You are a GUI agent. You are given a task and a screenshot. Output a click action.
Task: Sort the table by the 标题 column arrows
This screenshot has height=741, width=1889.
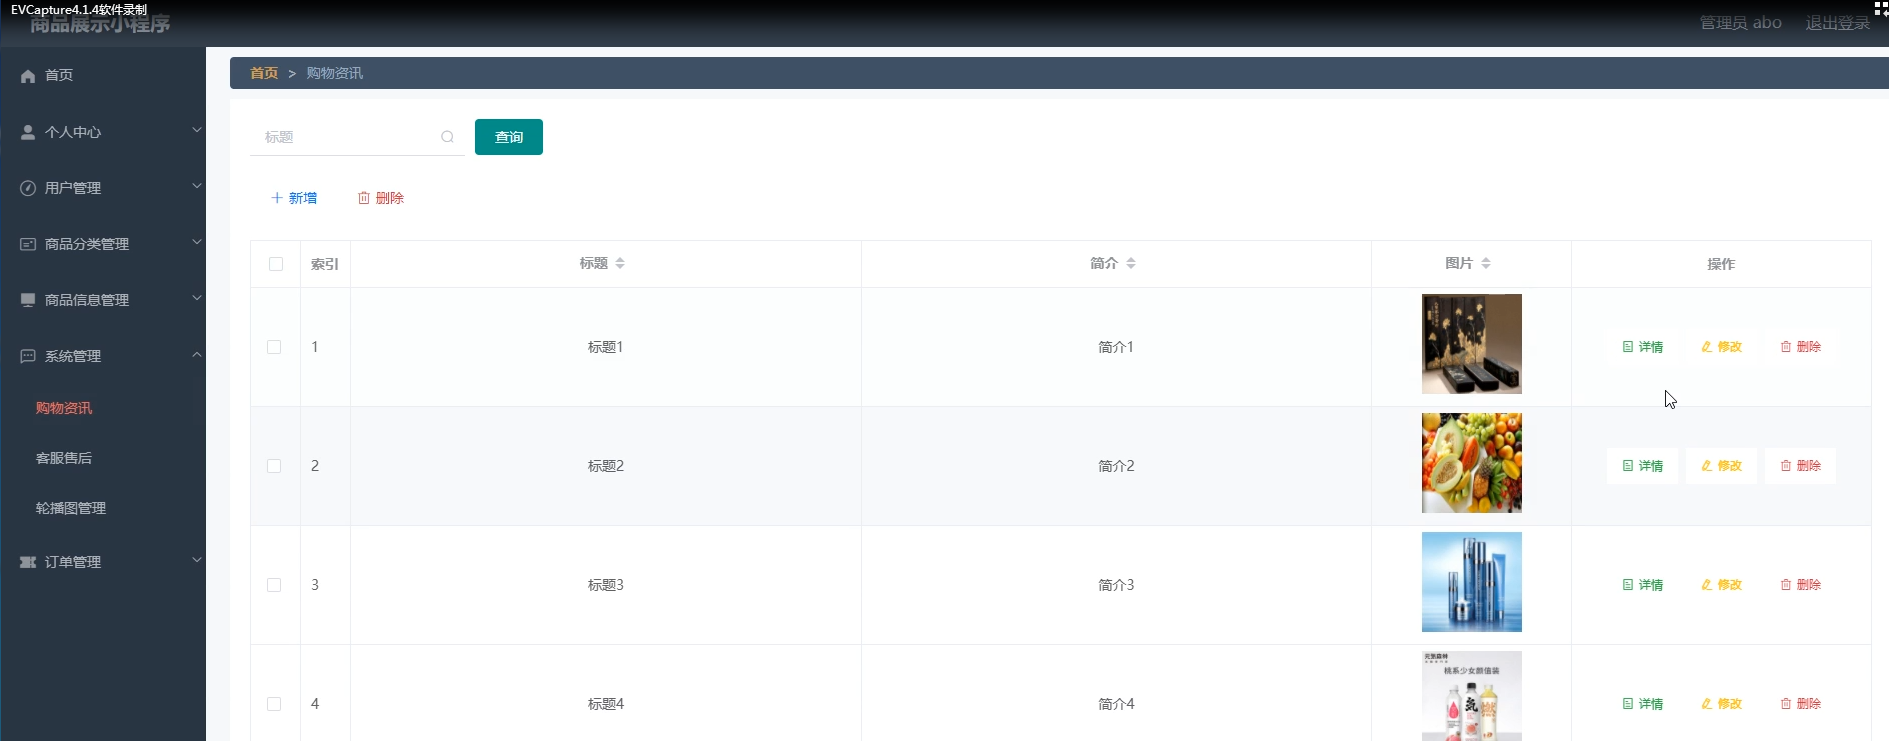(620, 263)
